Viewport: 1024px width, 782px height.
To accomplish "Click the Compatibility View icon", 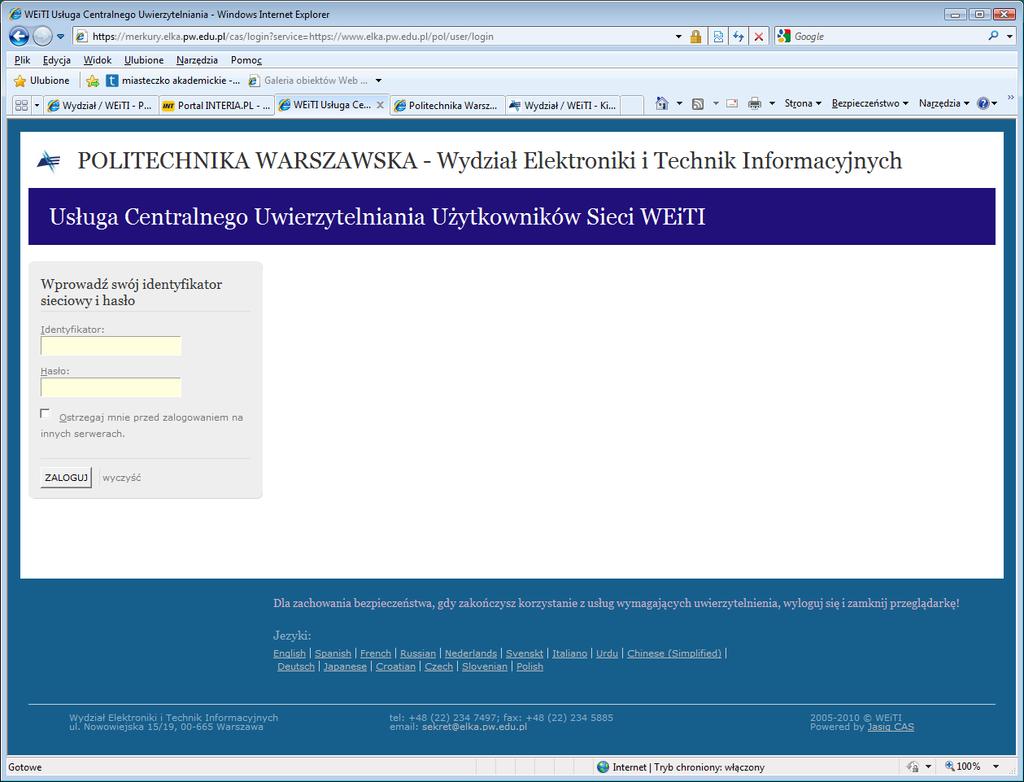I will [x=718, y=37].
